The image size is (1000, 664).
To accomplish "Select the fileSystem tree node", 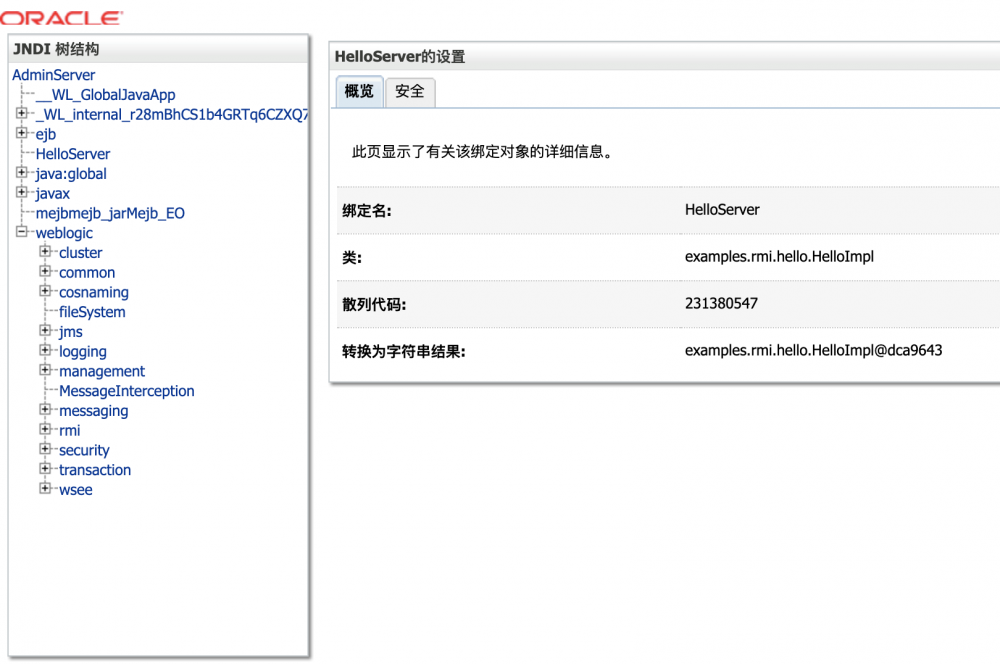I will point(91,311).
